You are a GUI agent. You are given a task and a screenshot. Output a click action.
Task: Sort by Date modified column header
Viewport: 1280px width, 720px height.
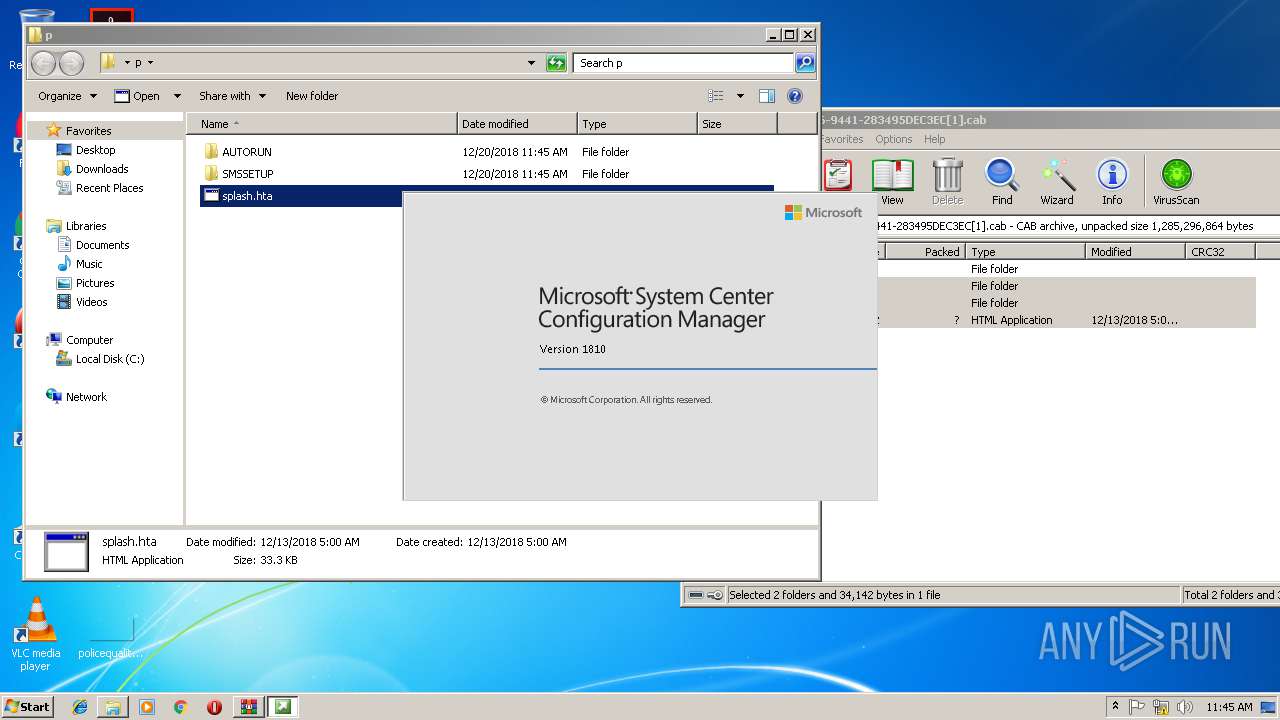click(517, 124)
